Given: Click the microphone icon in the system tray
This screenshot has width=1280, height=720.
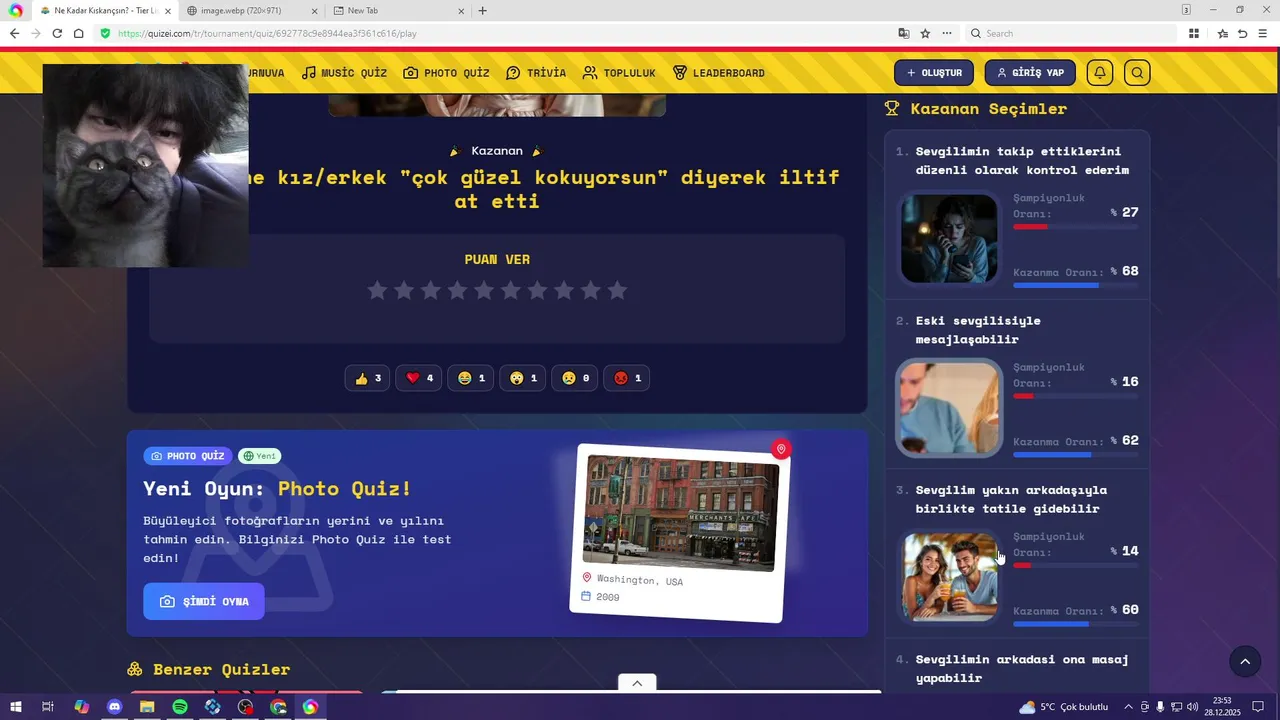Looking at the screenshot, I should (1160, 707).
